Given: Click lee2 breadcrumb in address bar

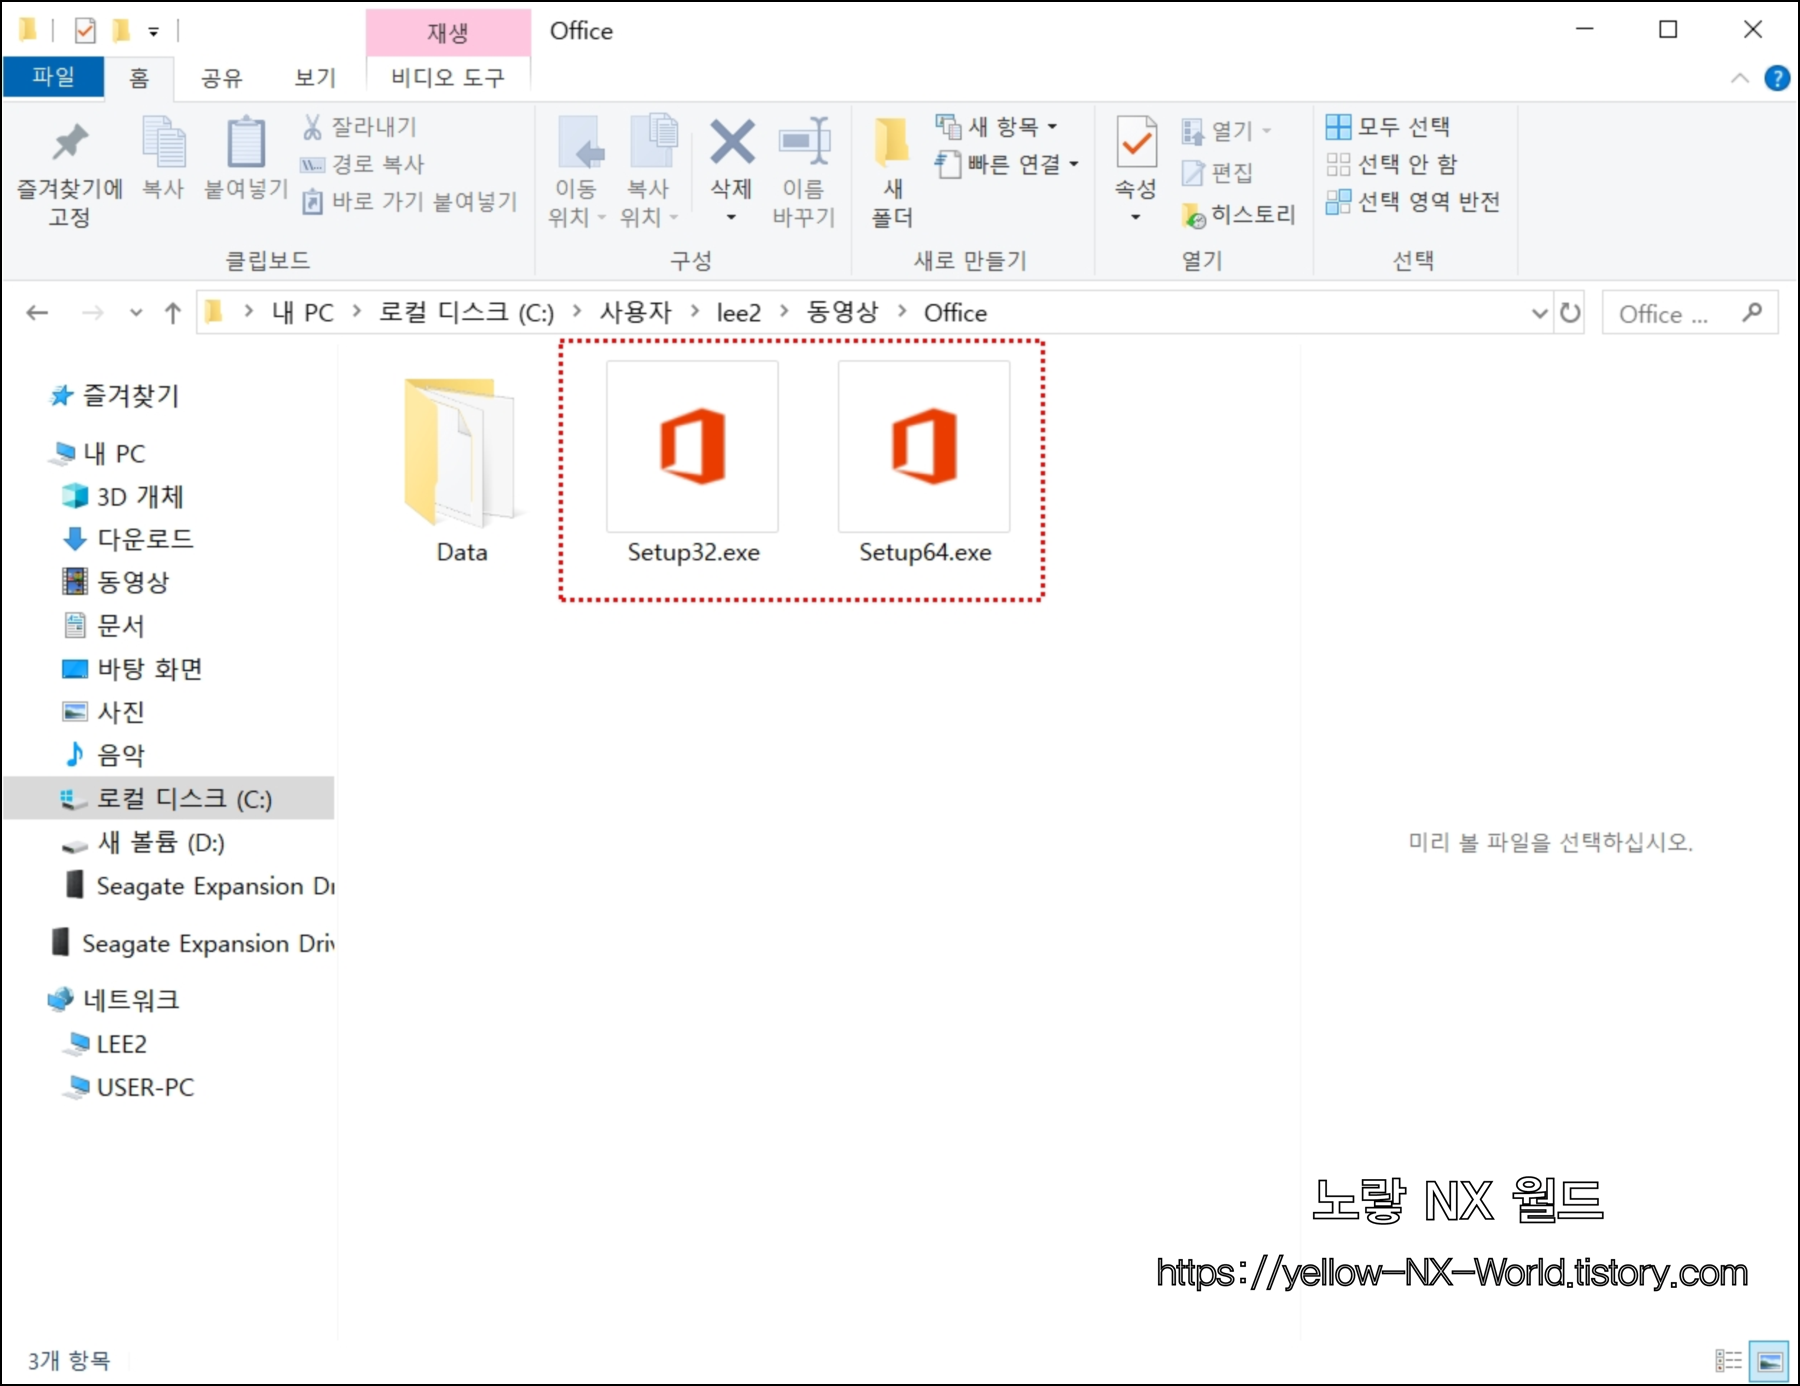Looking at the screenshot, I should (x=739, y=313).
